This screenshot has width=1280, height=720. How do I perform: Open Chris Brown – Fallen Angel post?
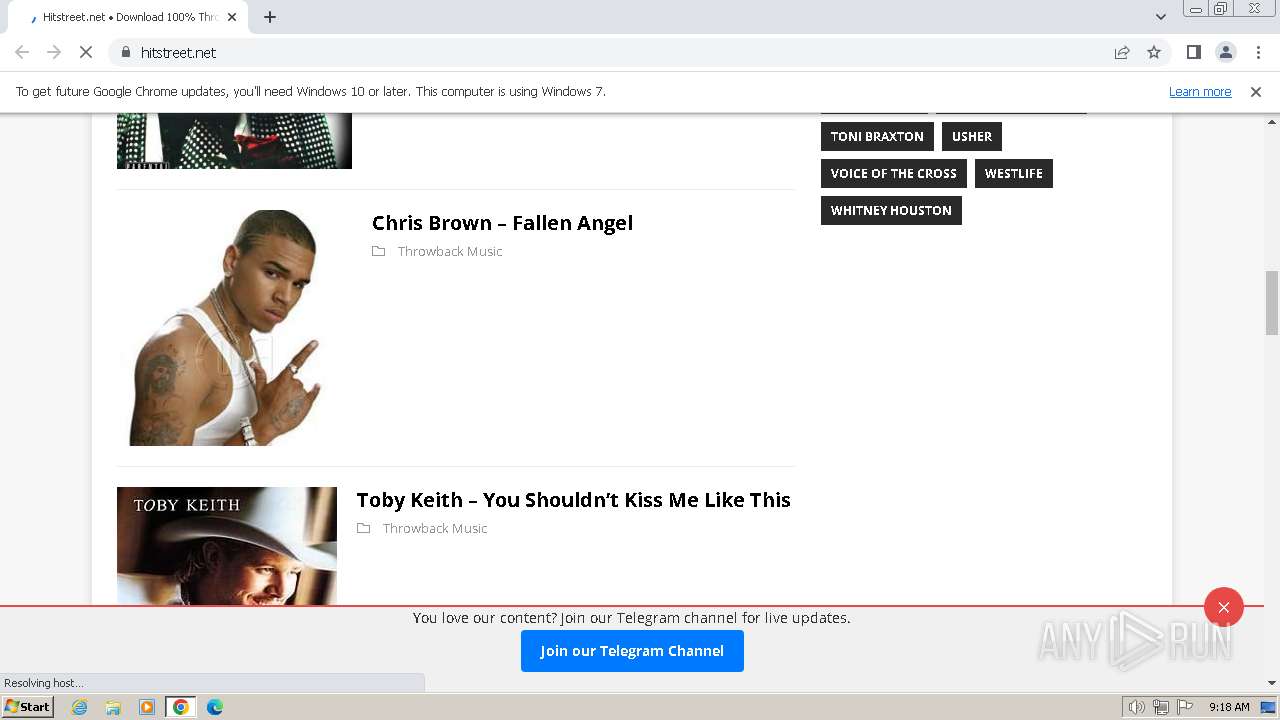pyautogui.click(x=502, y=223)
